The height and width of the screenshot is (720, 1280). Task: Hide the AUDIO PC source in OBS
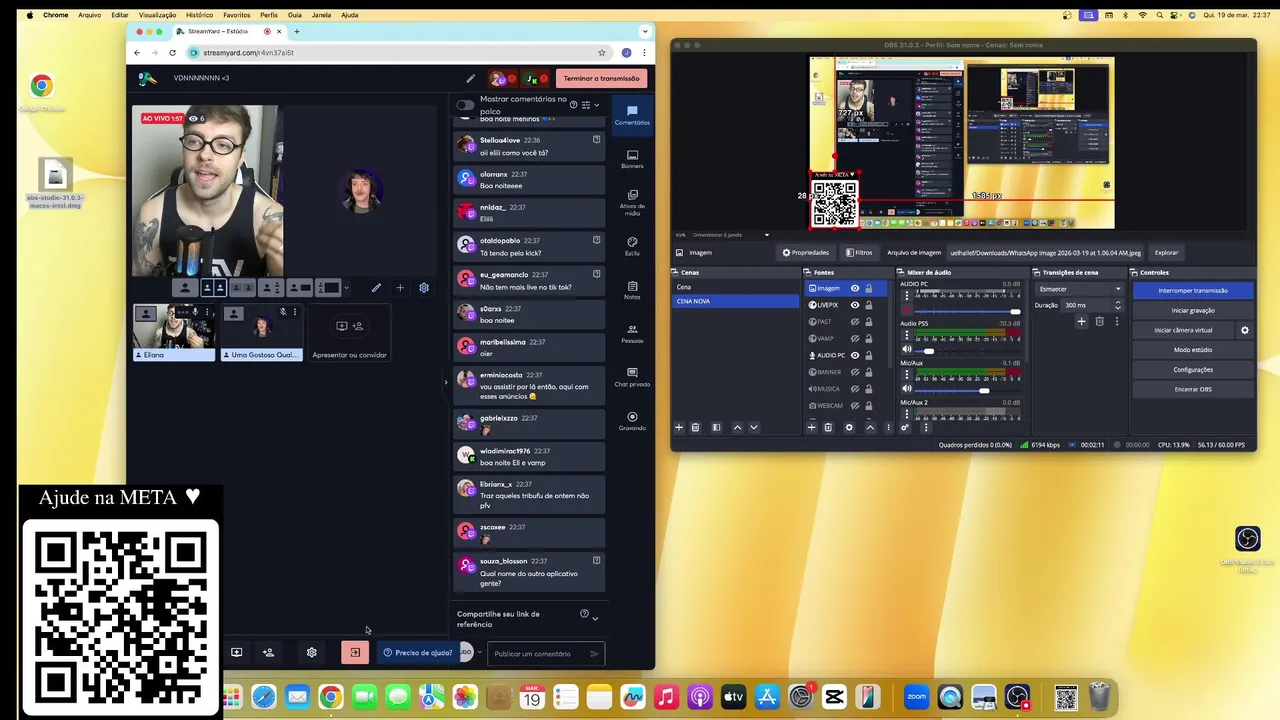coord(855,355)
